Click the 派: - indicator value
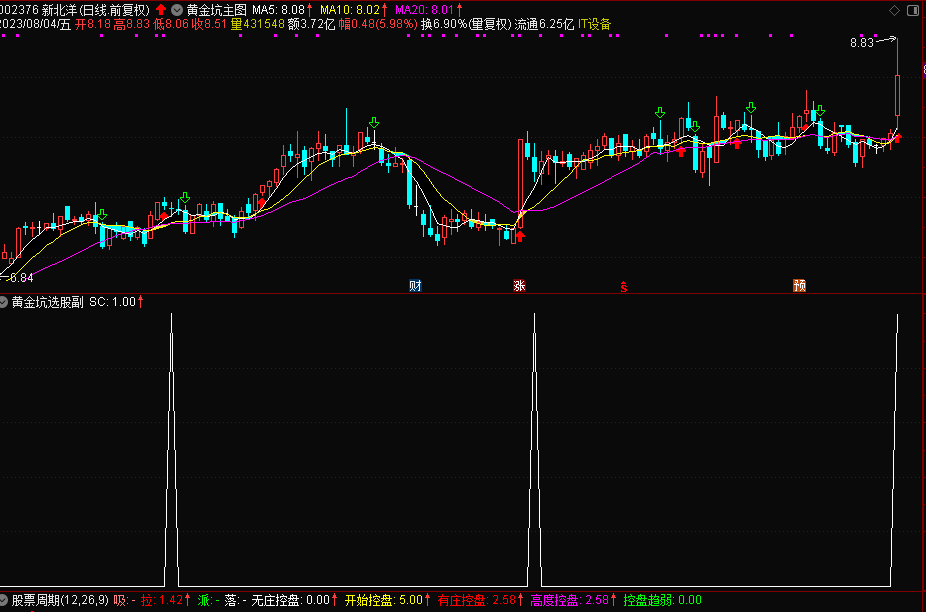 (208, 600)
